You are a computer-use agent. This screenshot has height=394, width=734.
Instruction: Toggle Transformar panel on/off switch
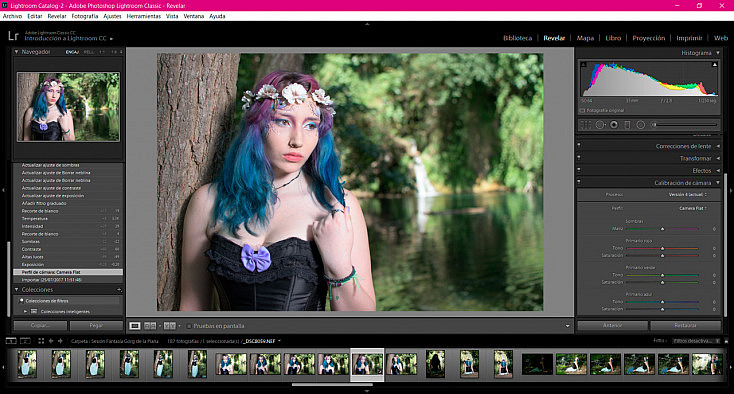coord(579,158)
